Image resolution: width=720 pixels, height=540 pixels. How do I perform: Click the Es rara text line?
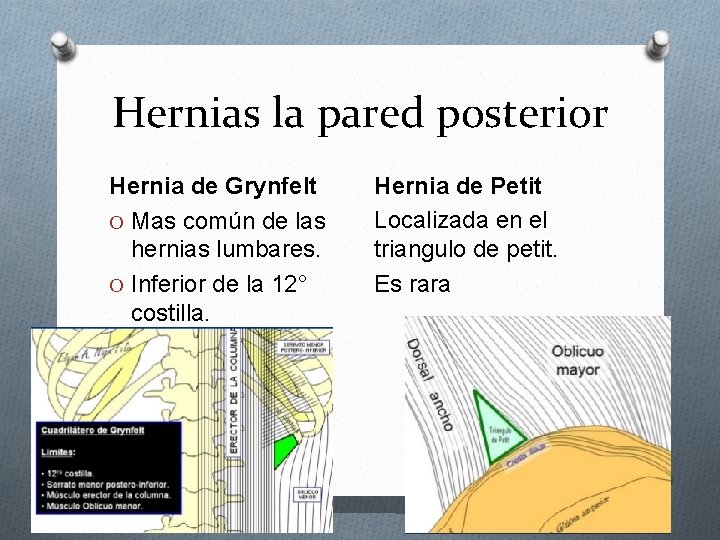point(412,284)
